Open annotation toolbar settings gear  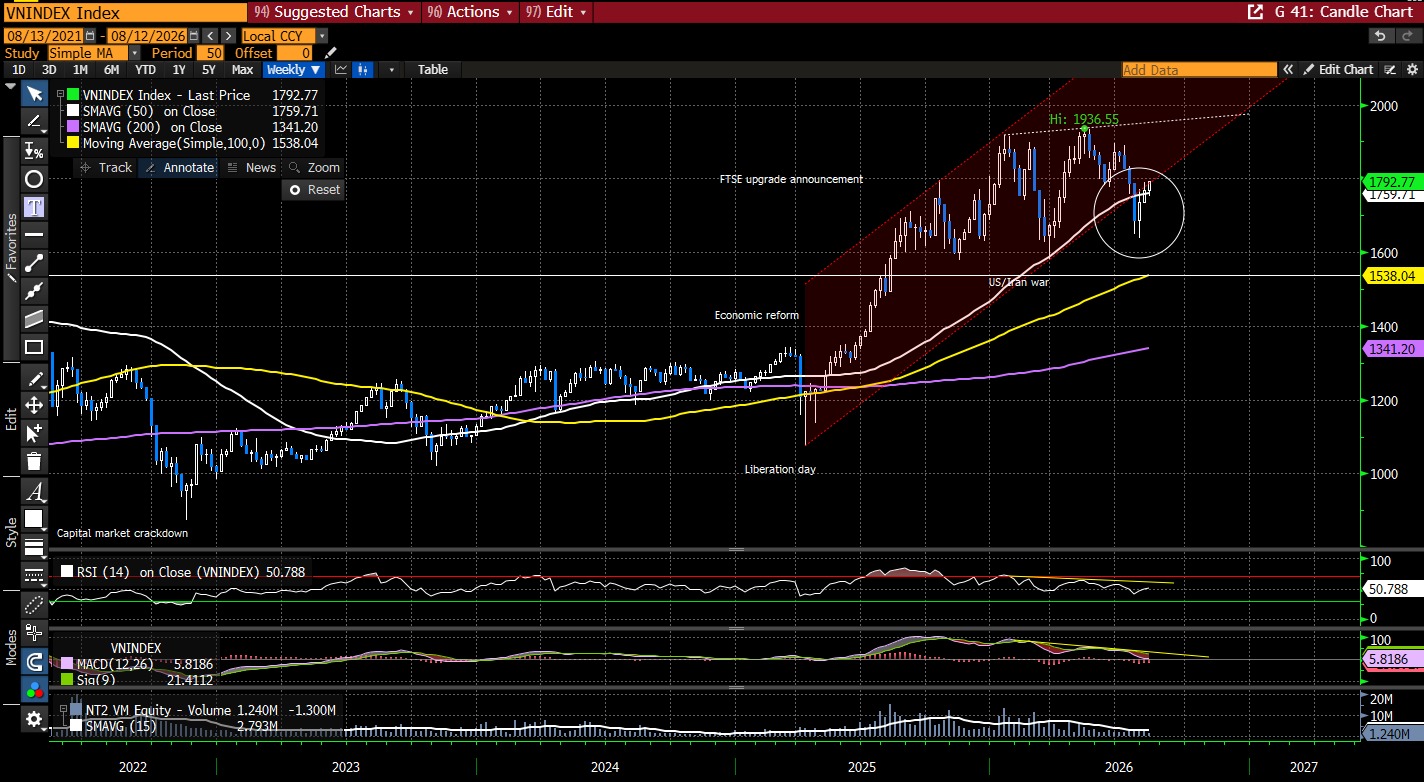34,719
